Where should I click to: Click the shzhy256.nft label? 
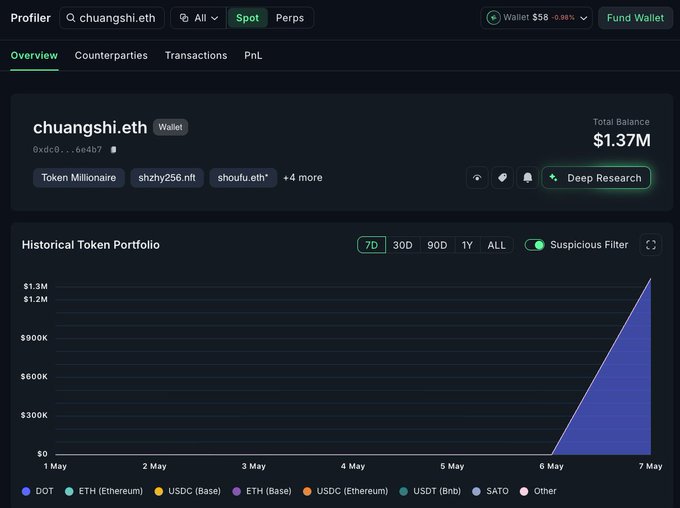[167, 177]
